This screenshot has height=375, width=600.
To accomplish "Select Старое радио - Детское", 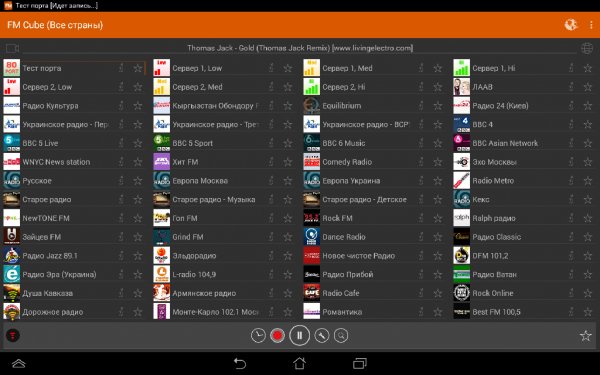I will (x=364, y=199).
